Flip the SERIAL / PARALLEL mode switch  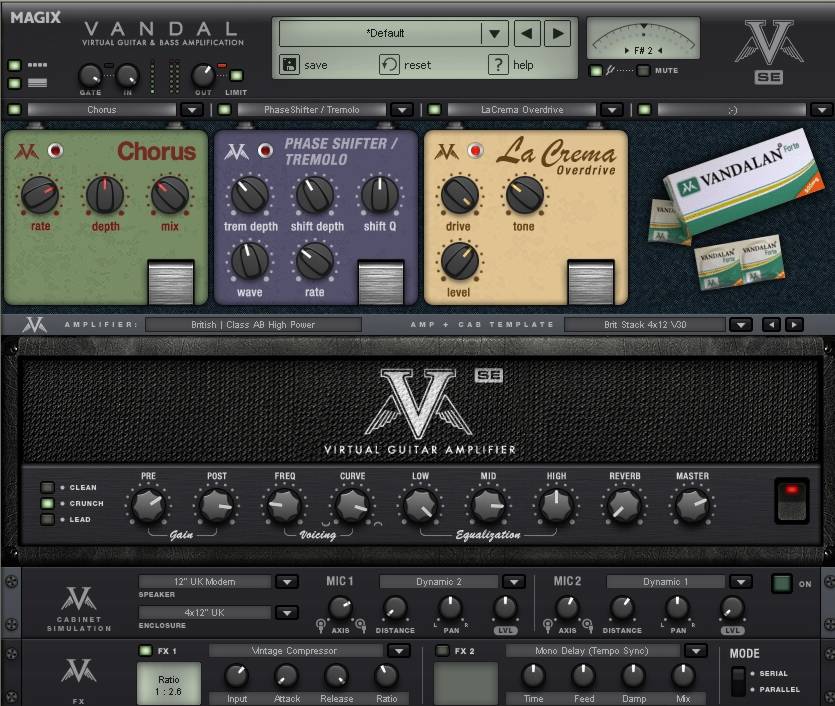(x=738, y=681)
